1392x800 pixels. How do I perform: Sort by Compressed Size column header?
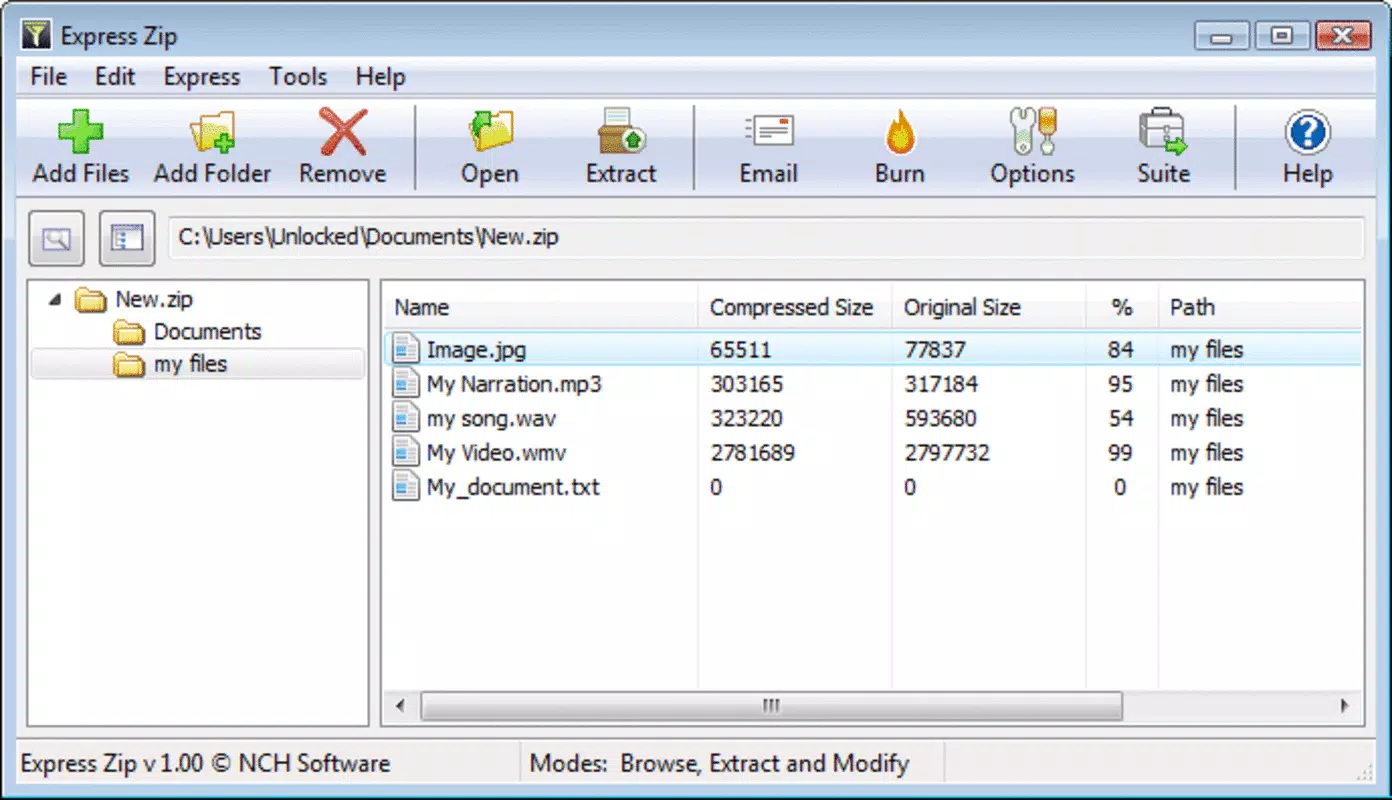[x=794, y=307]
